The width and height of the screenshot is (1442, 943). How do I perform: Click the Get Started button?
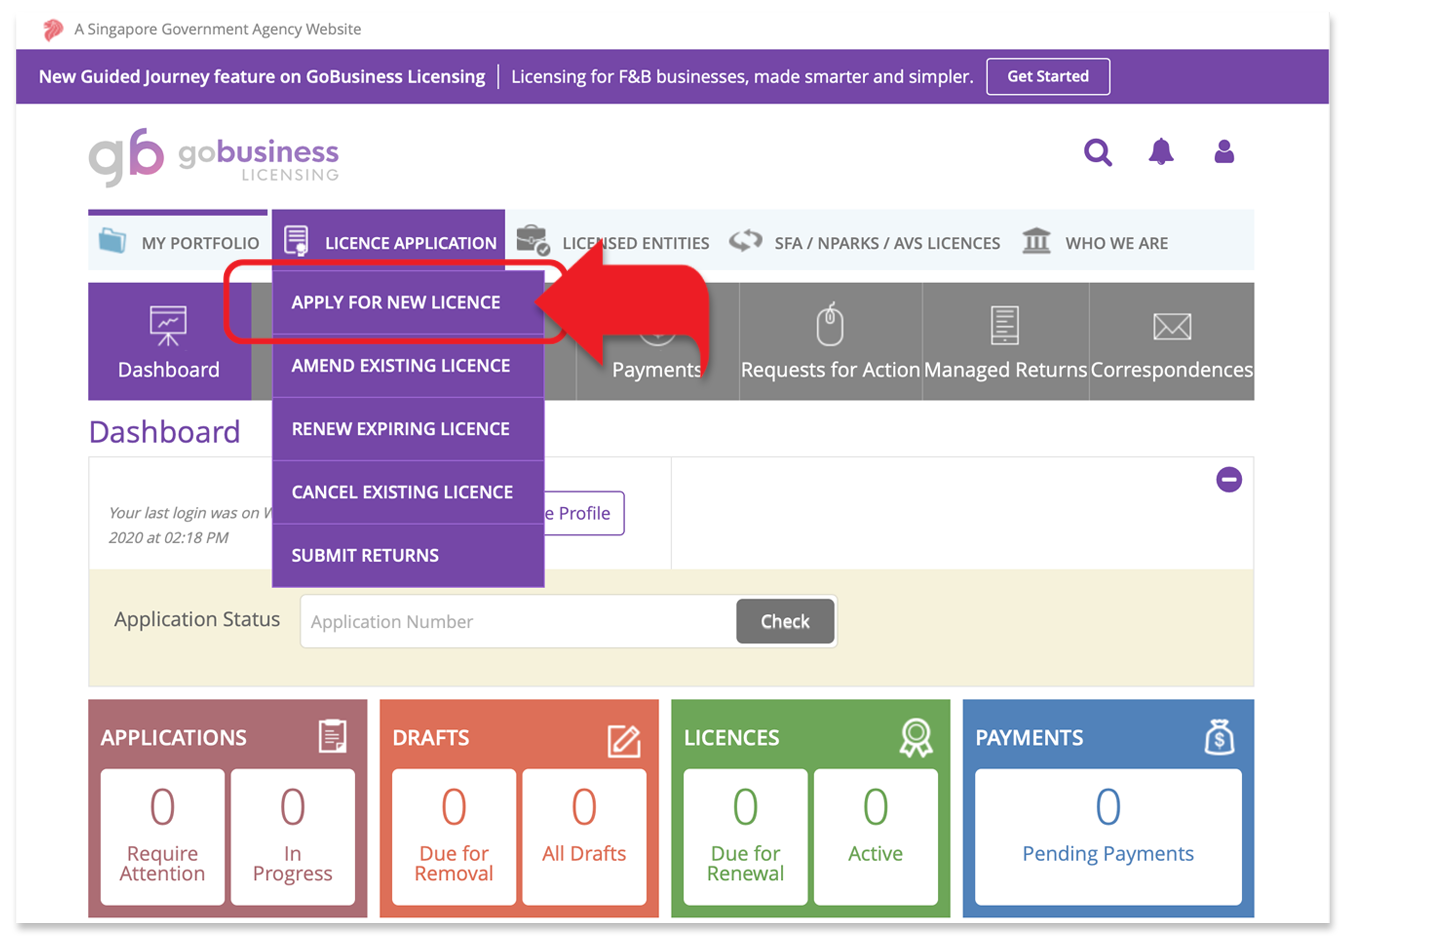(1048, 76)
